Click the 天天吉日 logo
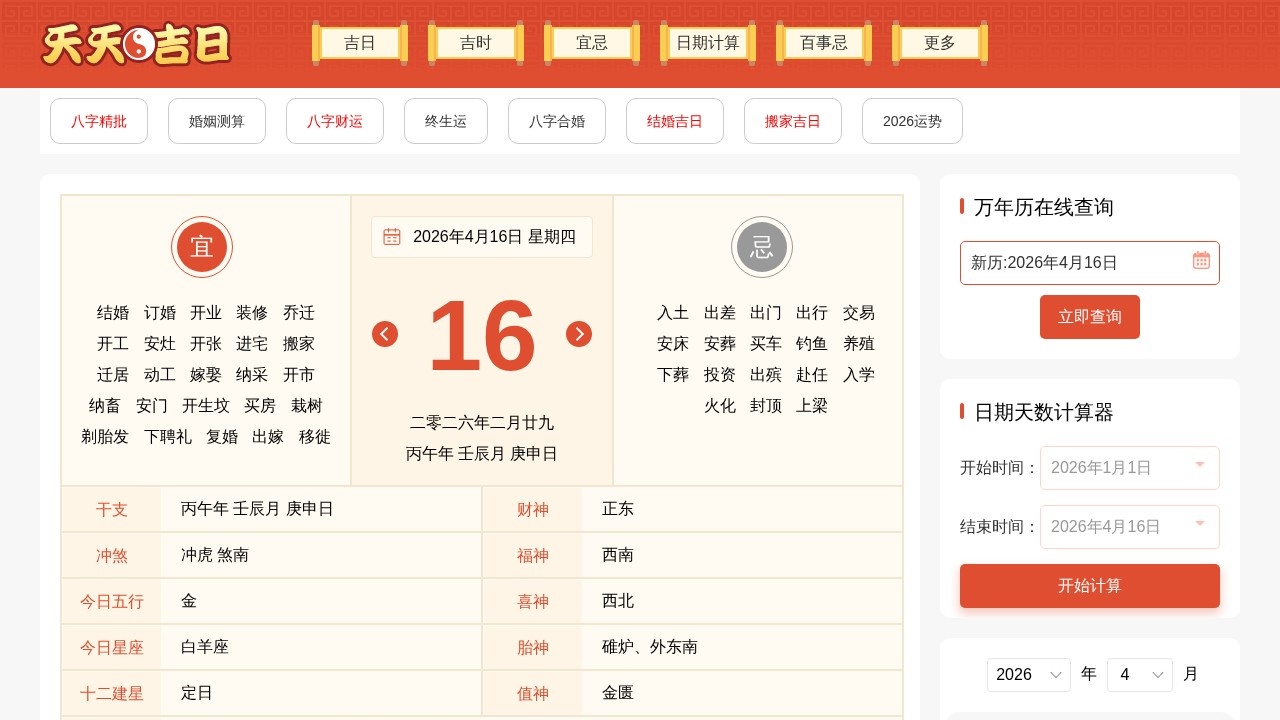 135,44
